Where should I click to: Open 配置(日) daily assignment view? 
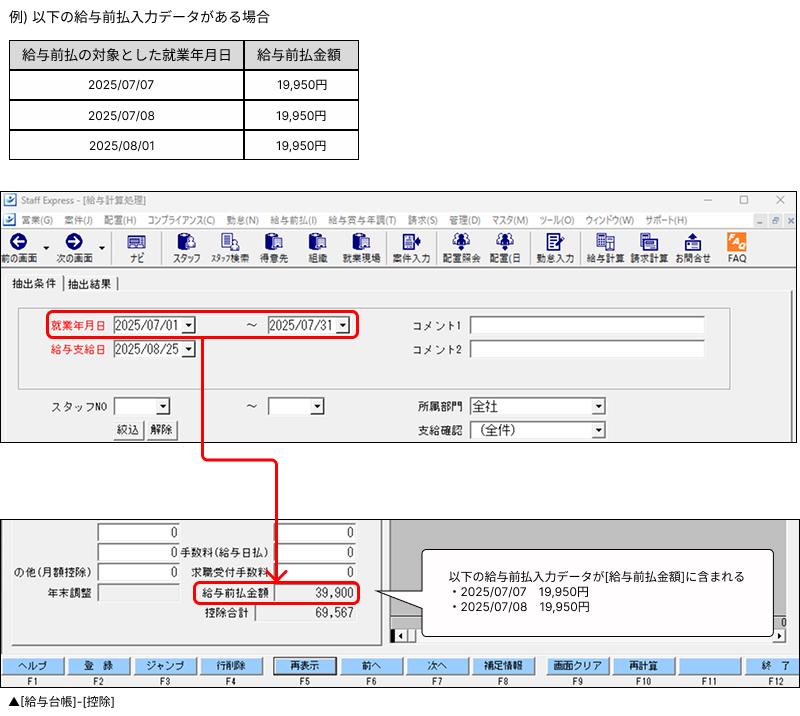point(505,246)
